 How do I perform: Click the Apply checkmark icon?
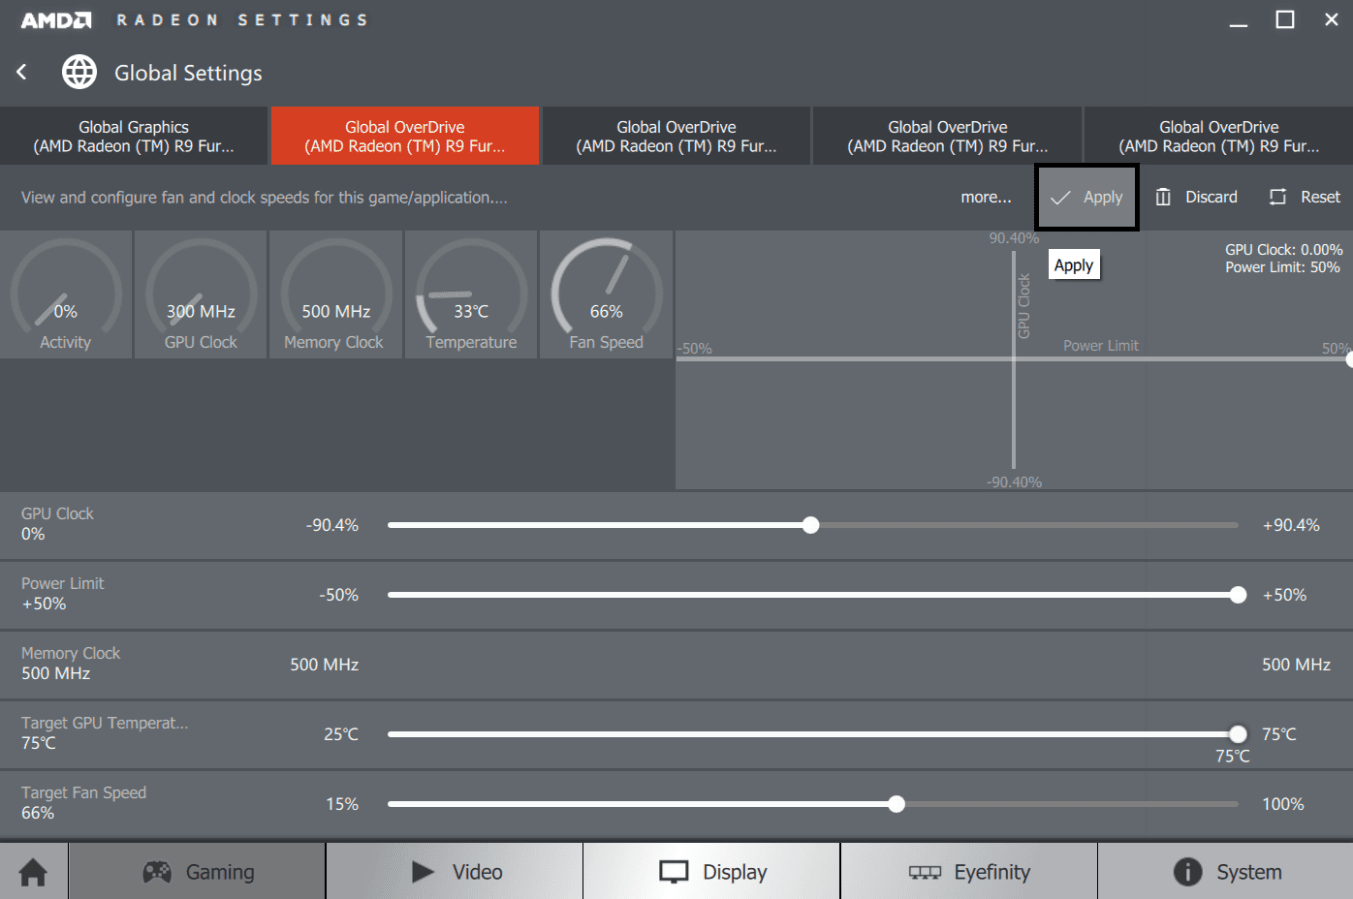[x=1060, y=198]
